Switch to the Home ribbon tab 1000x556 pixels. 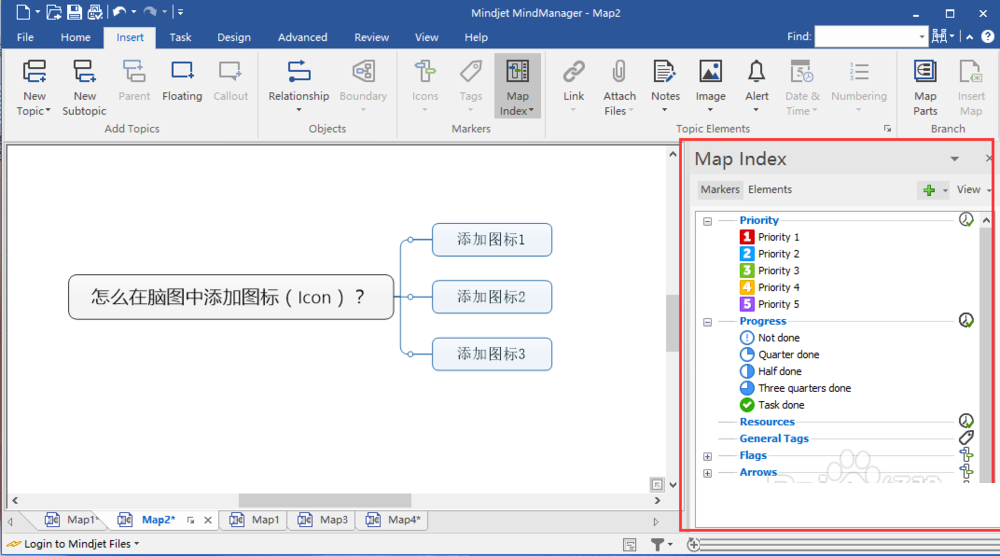click(75, 37)
